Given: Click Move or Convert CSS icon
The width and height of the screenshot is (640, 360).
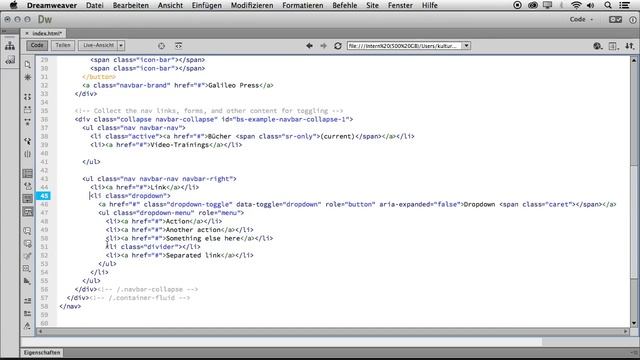Looking at the screenshot, I should coord(28,281).
